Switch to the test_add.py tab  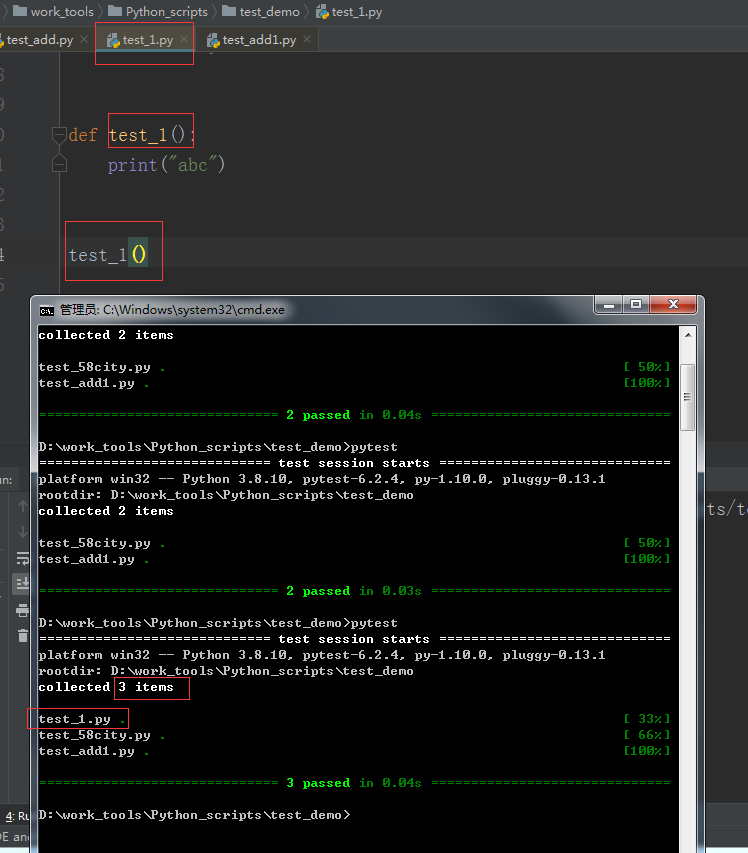pyautogui.click(x=40, y=40)
